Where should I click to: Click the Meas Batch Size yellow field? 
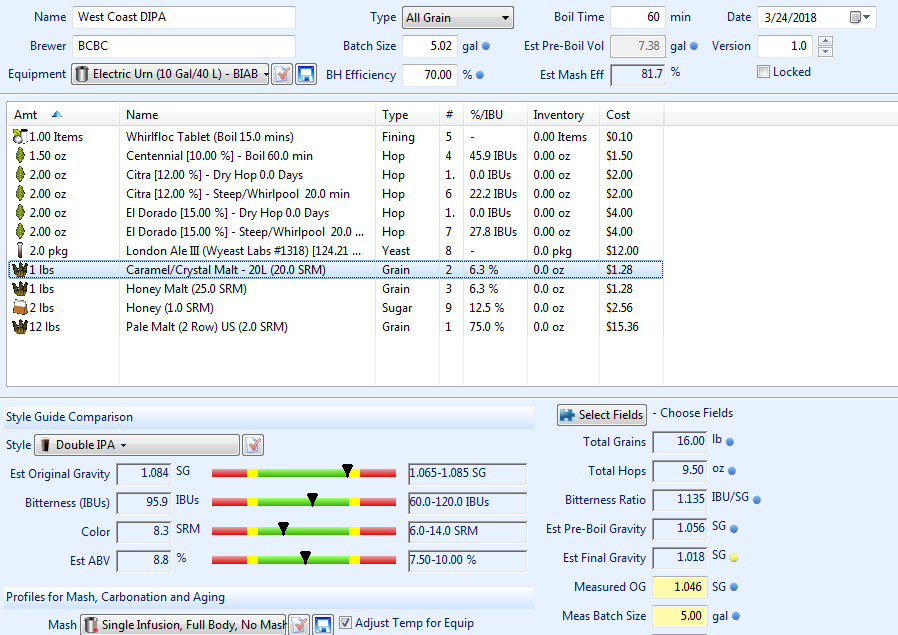[680, 616]
